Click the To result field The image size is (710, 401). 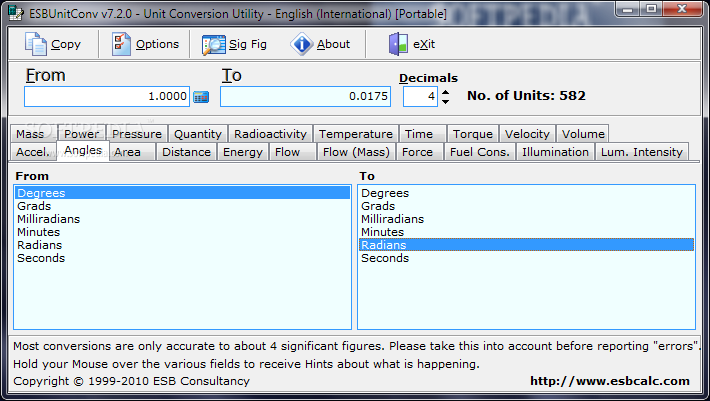point(305,96)
